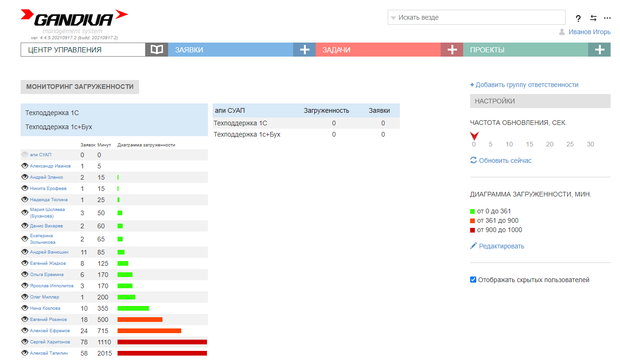Toggle visibility eye for апи СУАП
The width and height of the screenshot is (620, 364).
point(25,155)
